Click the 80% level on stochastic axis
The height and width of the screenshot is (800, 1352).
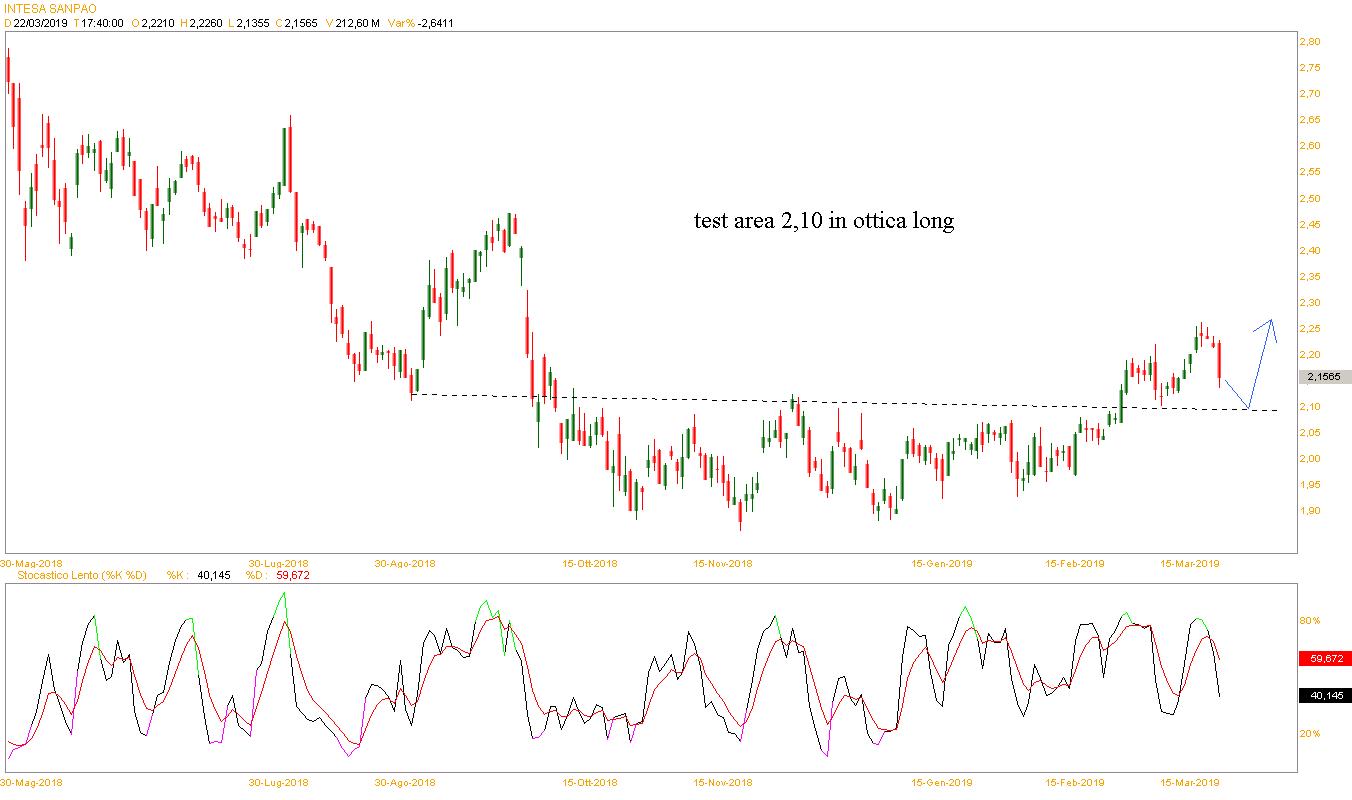click(x=1310, y=621)
